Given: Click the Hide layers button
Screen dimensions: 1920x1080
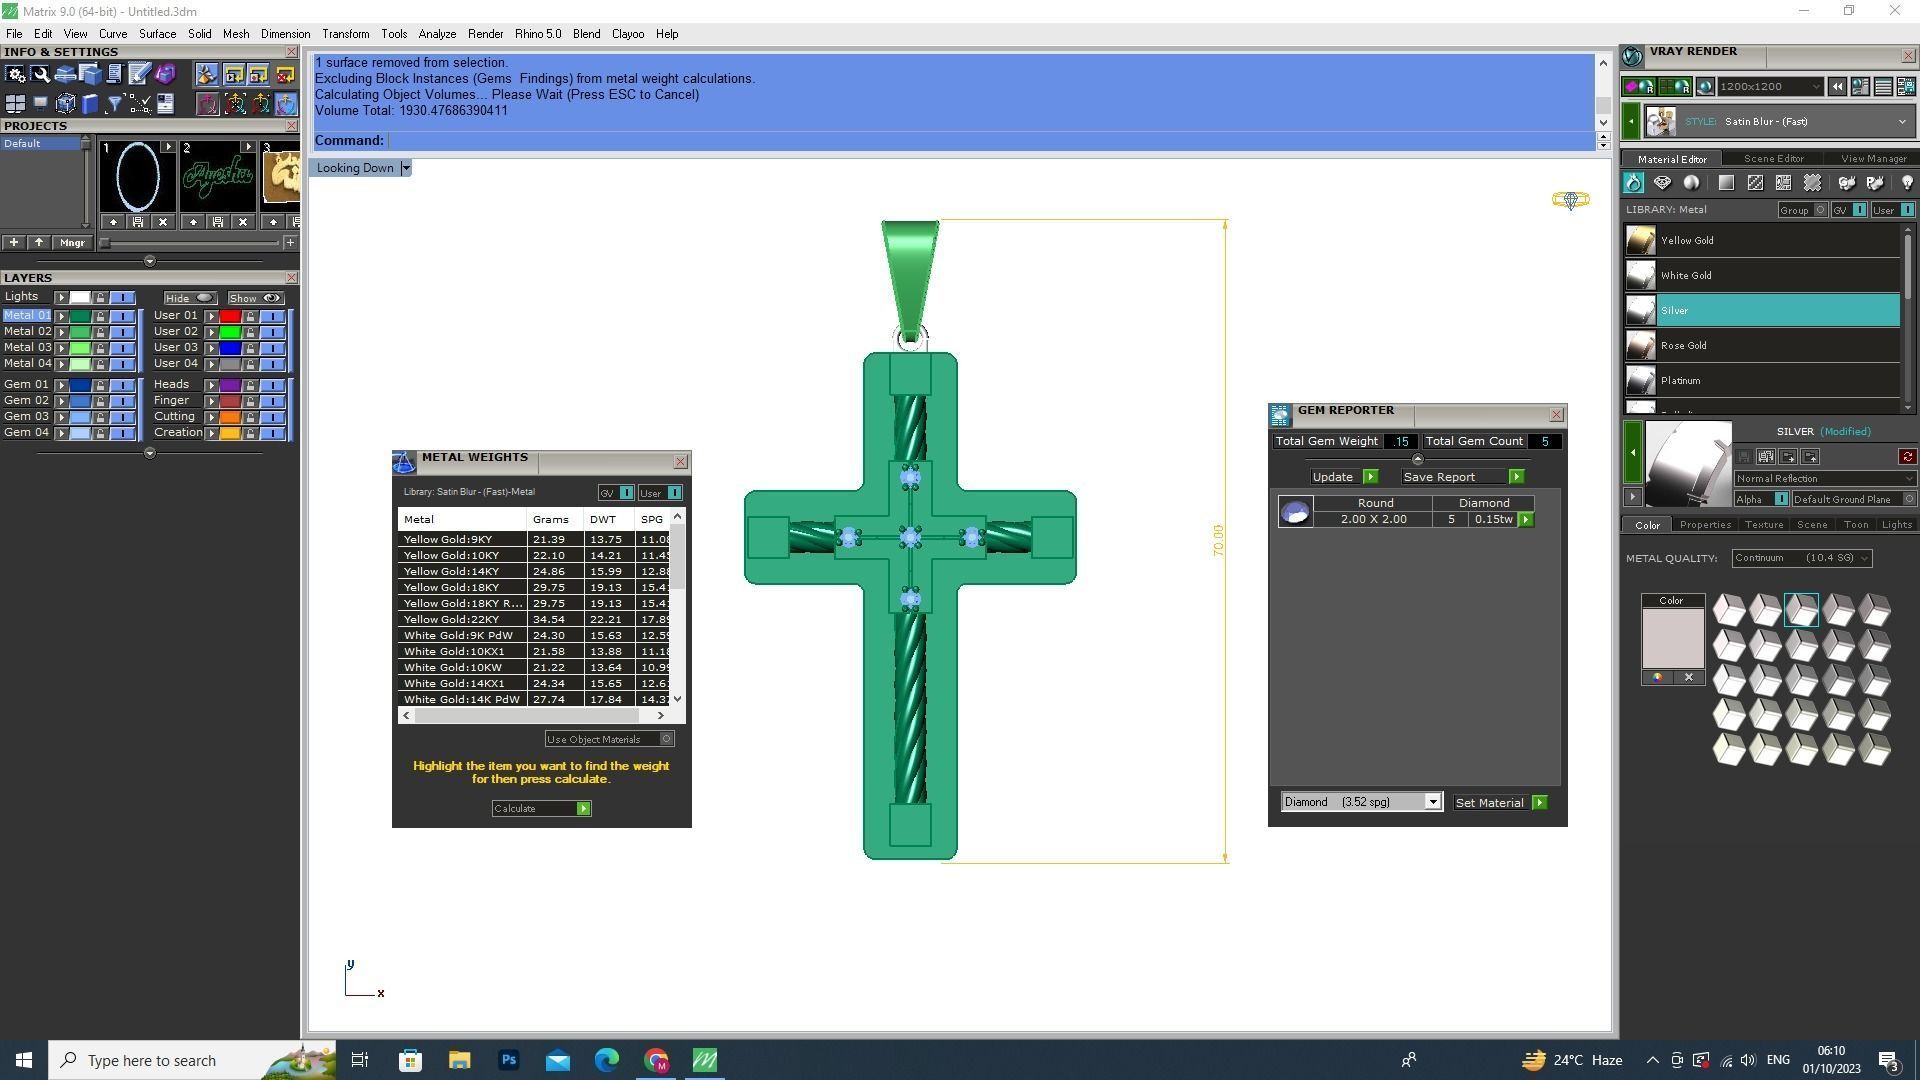Looking at the screenshot, I should point(190,298).
